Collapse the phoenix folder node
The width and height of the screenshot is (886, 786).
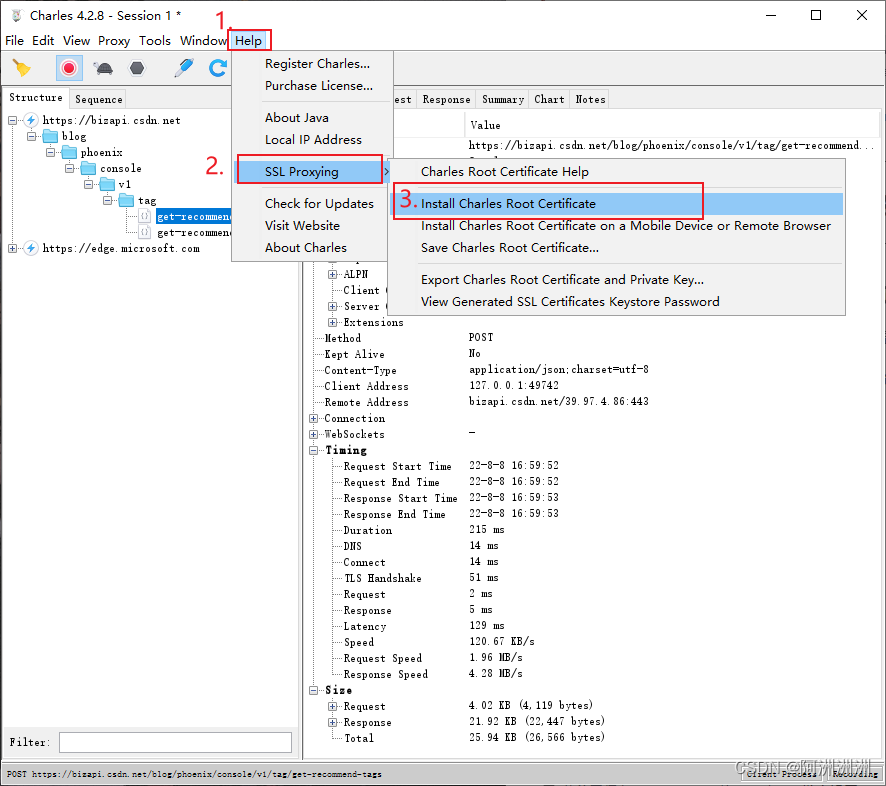pos(50,153)
